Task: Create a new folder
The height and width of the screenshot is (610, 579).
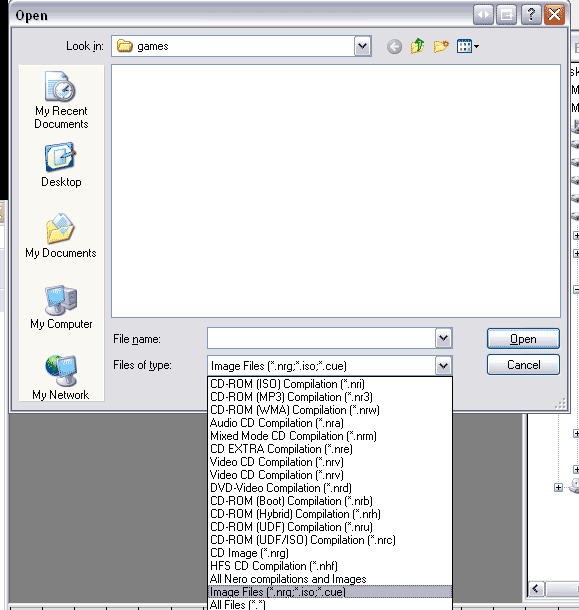Action: tap(441, 46)
